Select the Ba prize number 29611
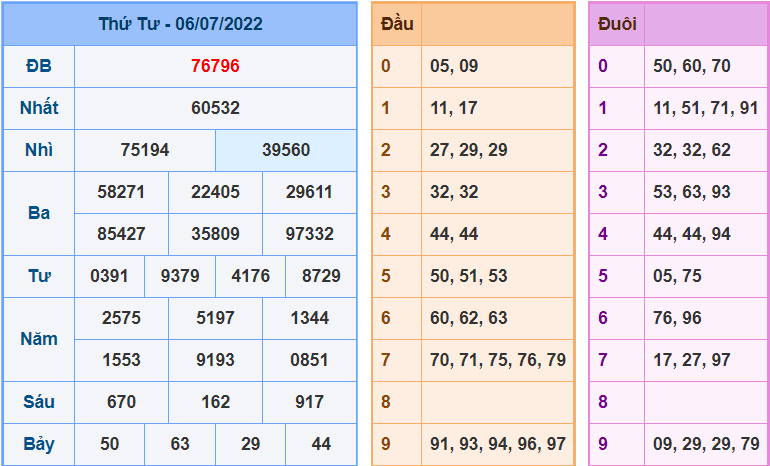This screenshot has height=466, width=770. tap(309, 192)
